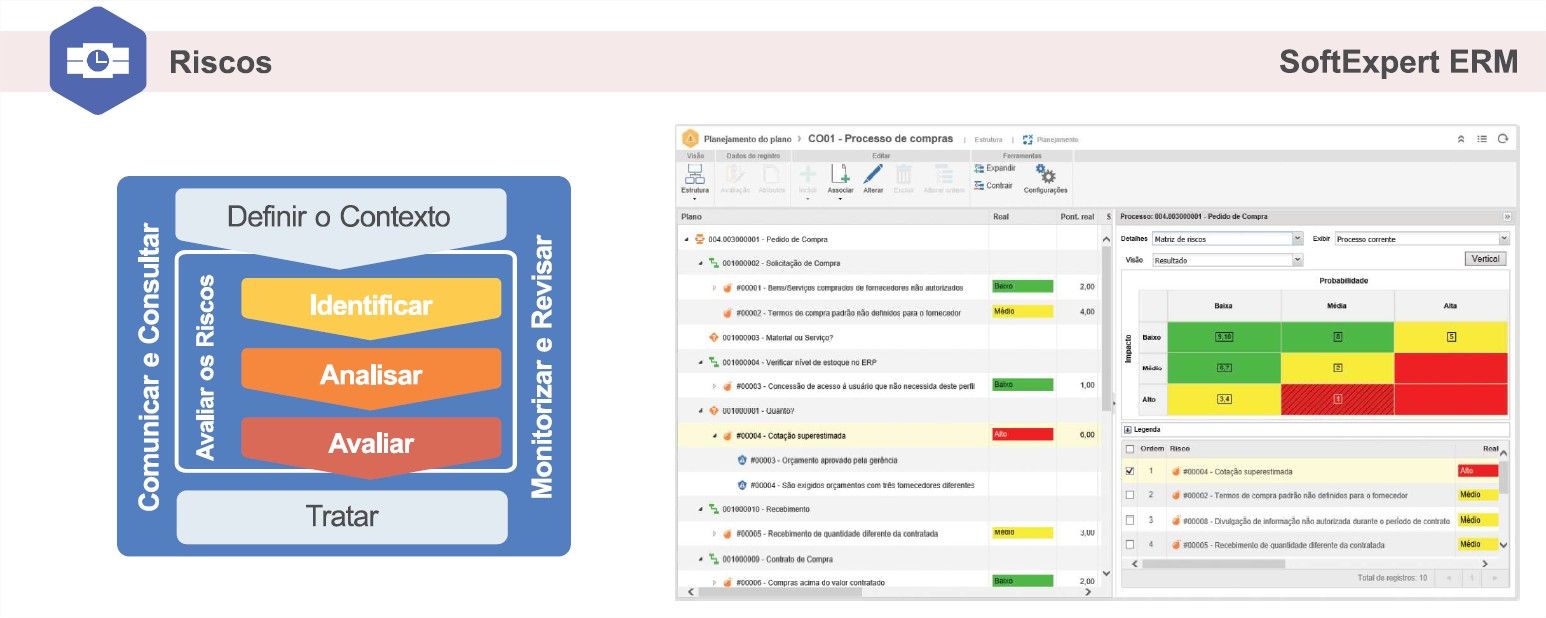This screenshot has width=1546, height=618.
Task: Collapse the #00004 Cotação superestimada tree node
Action: pyautogui.click(x=714, y=435)
